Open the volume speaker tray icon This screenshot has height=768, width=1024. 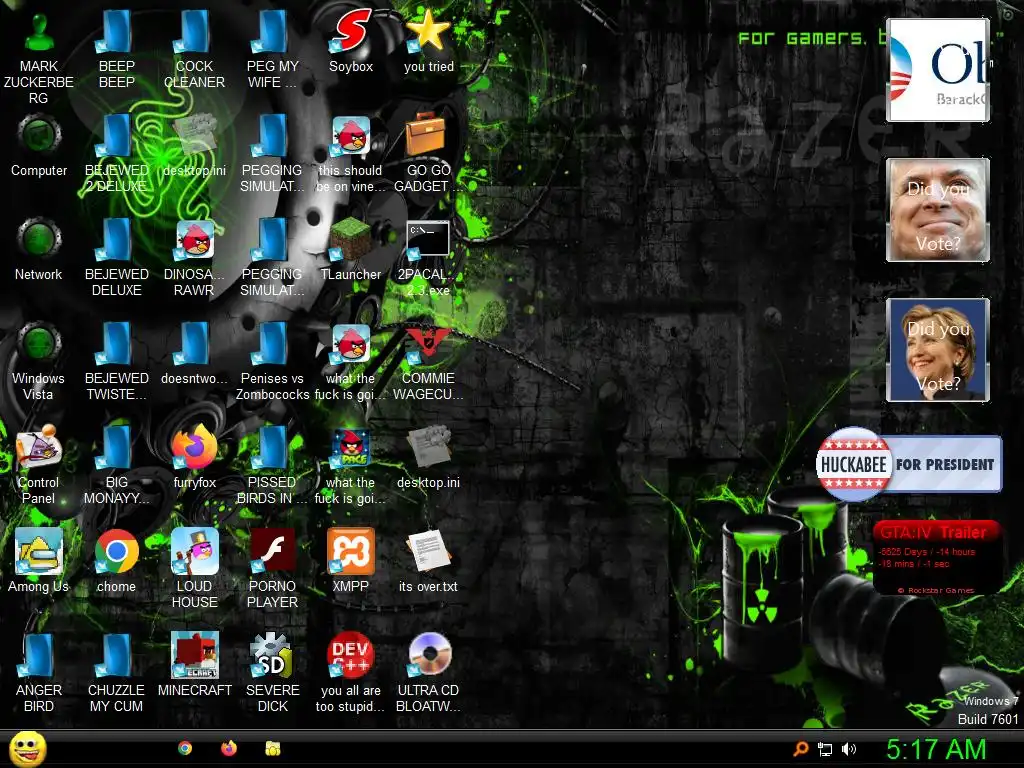(849, 749)
